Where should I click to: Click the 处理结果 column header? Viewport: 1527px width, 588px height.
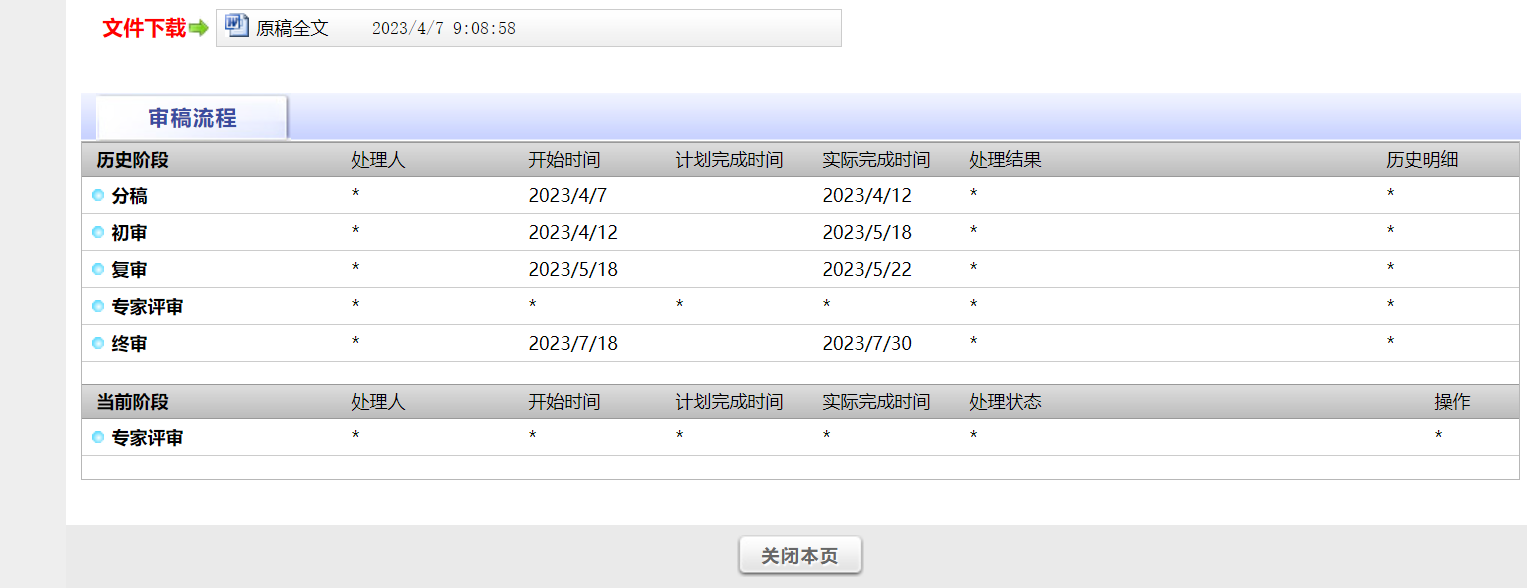click(1005, 160)
